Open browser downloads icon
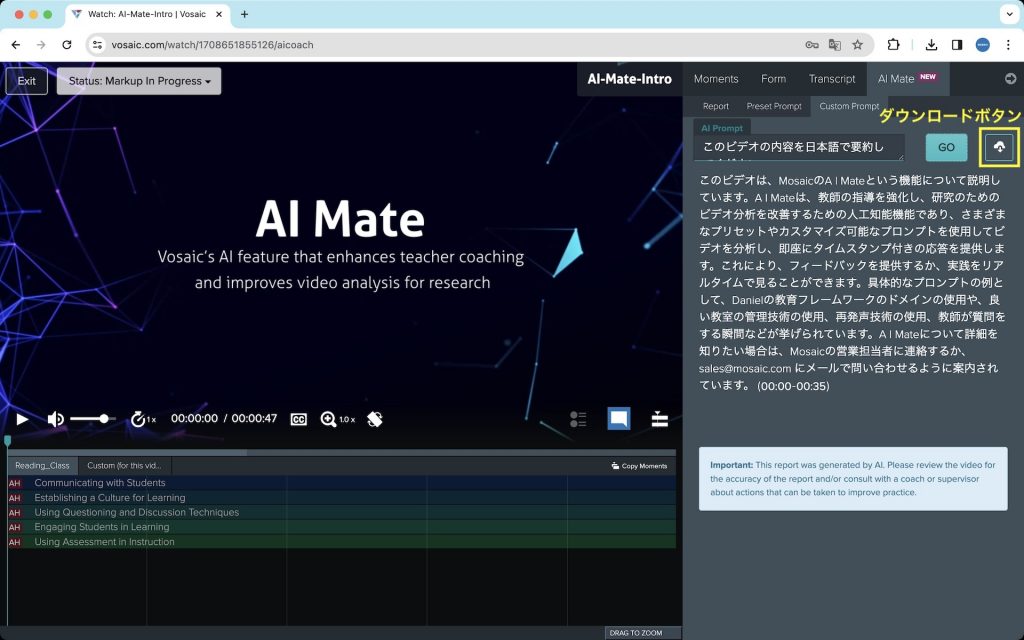This screenshot has width=1024, height=640. 931,45
